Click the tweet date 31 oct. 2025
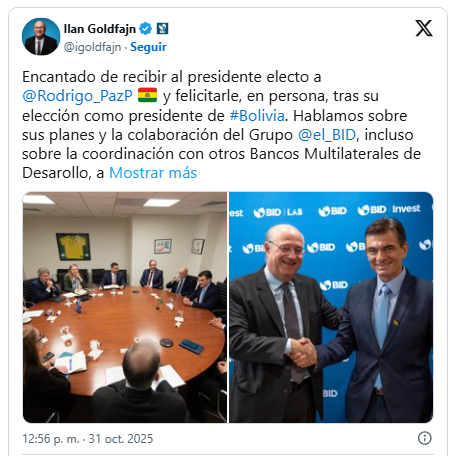Viewport: 456px width, 456px height. 121,439
